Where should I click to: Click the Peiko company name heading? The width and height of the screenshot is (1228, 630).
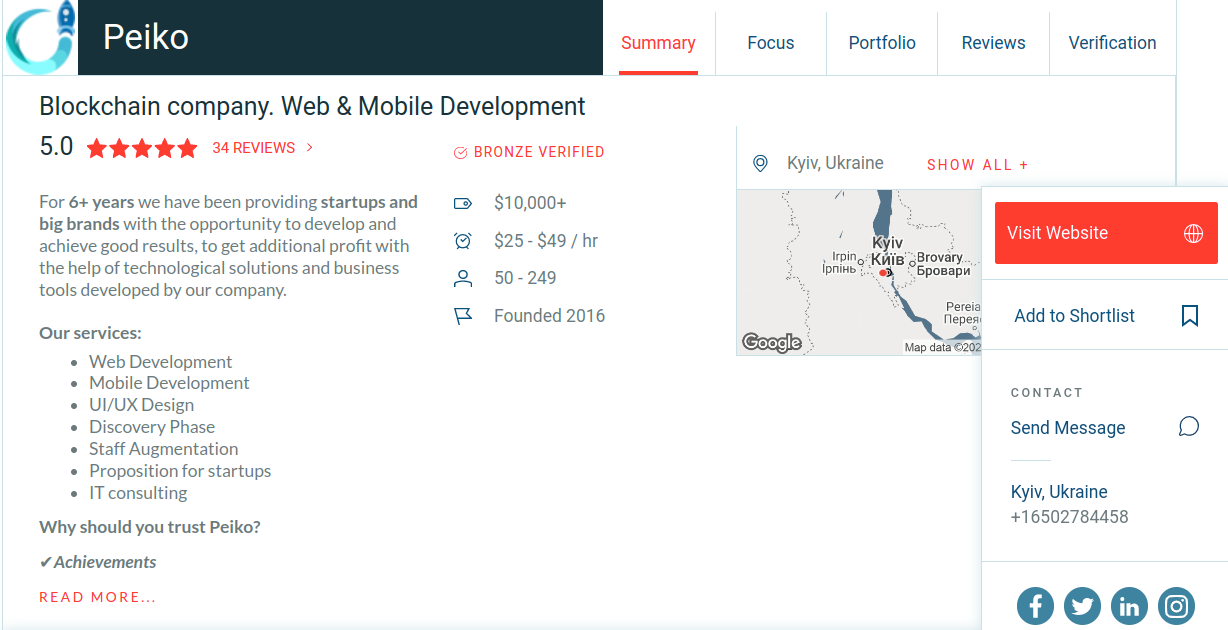click(x=146, y=37)
